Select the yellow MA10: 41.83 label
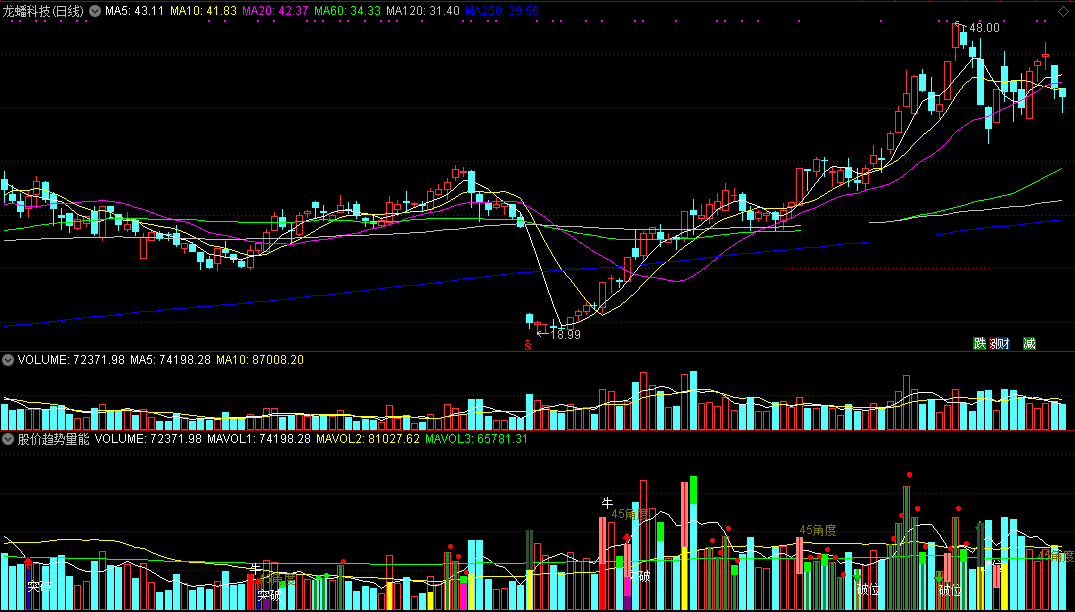Viewport: 1075px width, 612px height. tap(204, 11)
